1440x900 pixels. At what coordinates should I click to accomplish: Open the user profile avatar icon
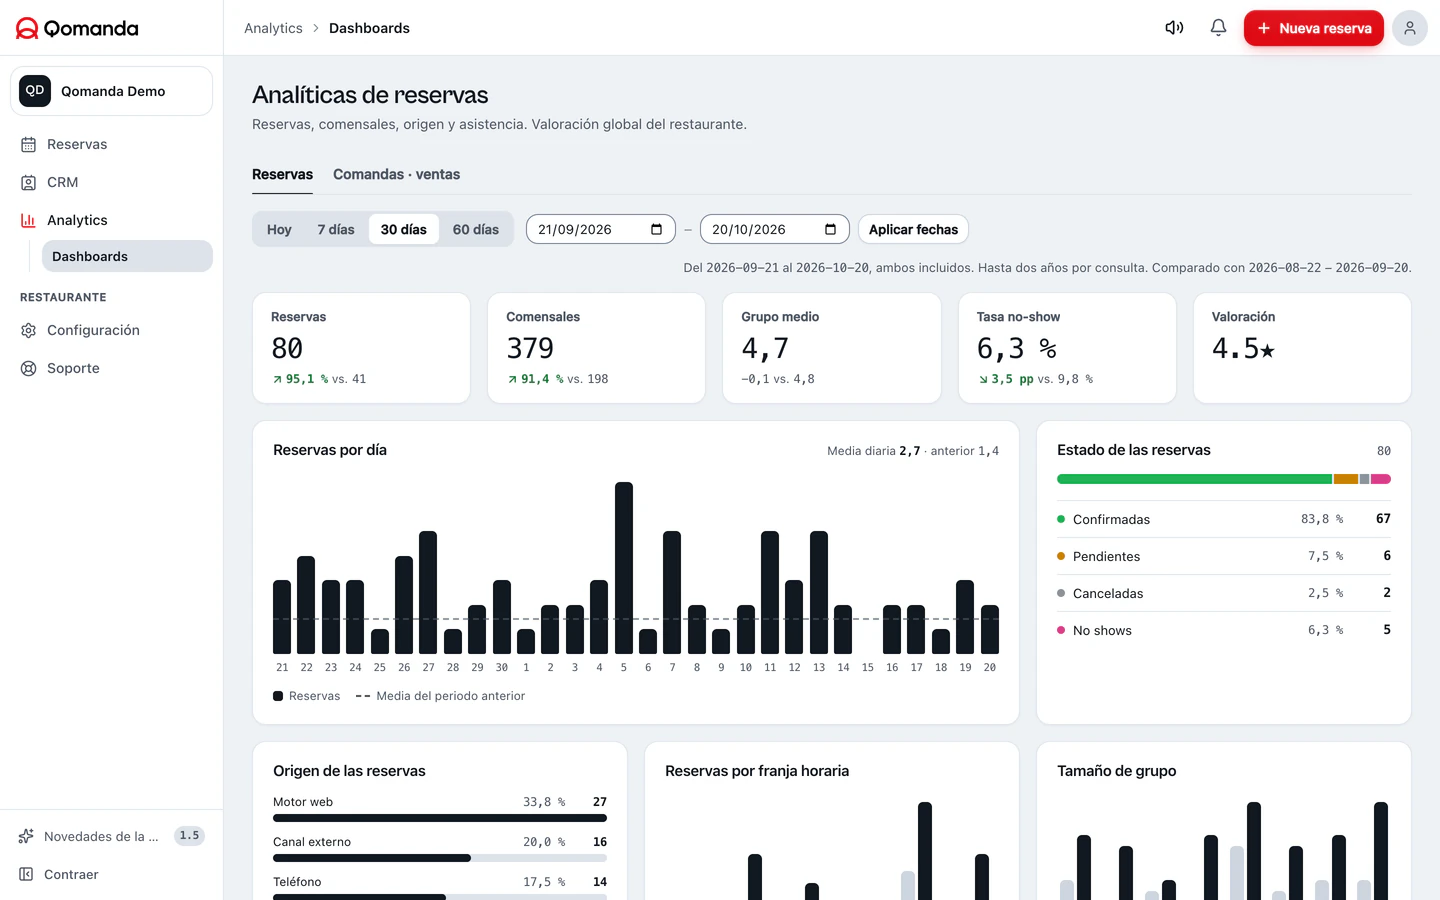click(1409, 28)
